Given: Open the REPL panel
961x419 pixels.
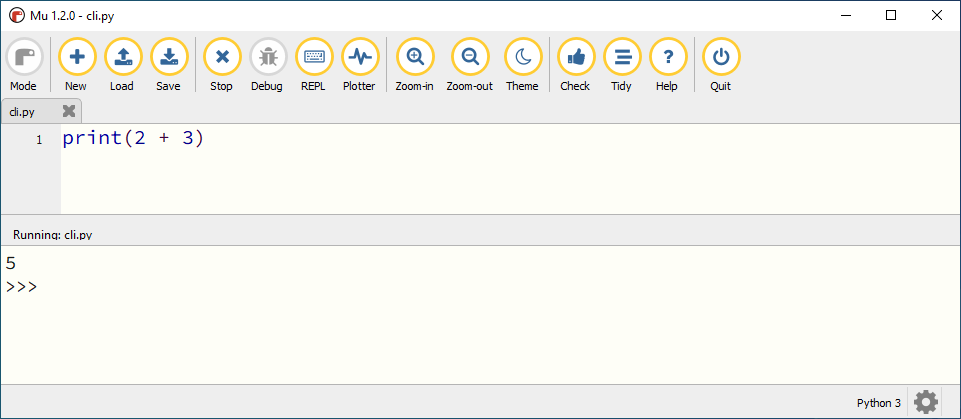Looking at the screenshot, I should click(313, 64).
